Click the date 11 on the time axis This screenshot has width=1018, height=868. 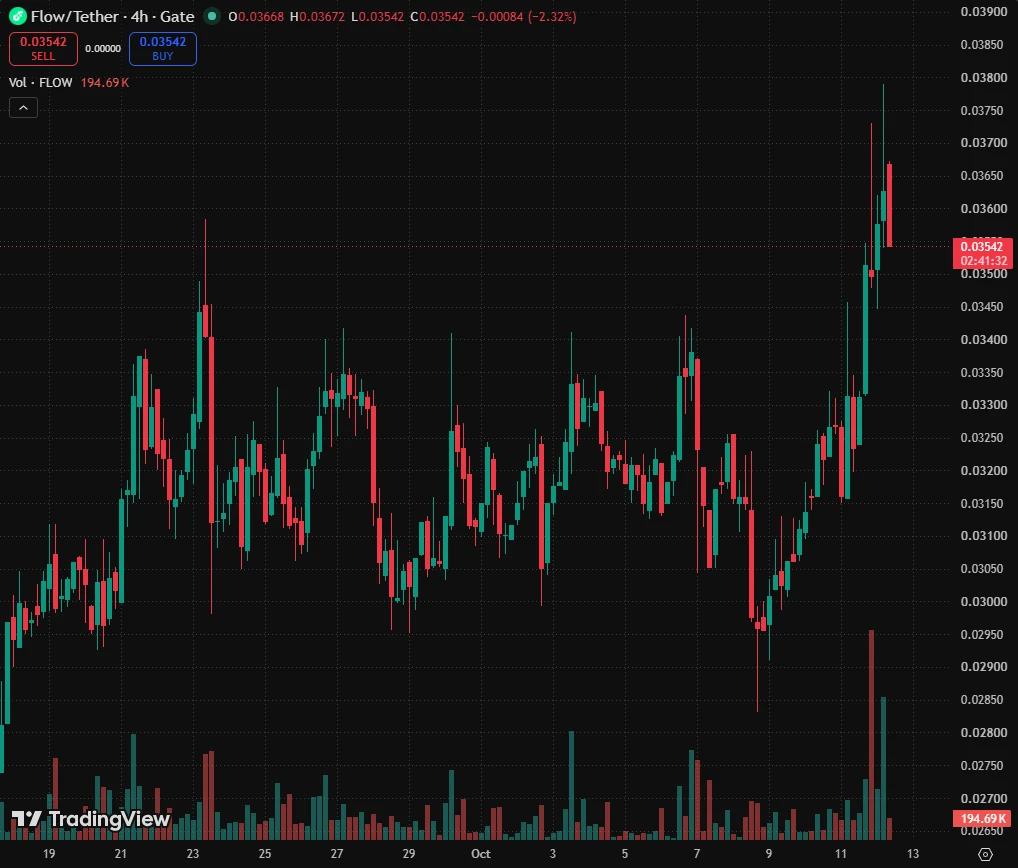click(841, 854)
